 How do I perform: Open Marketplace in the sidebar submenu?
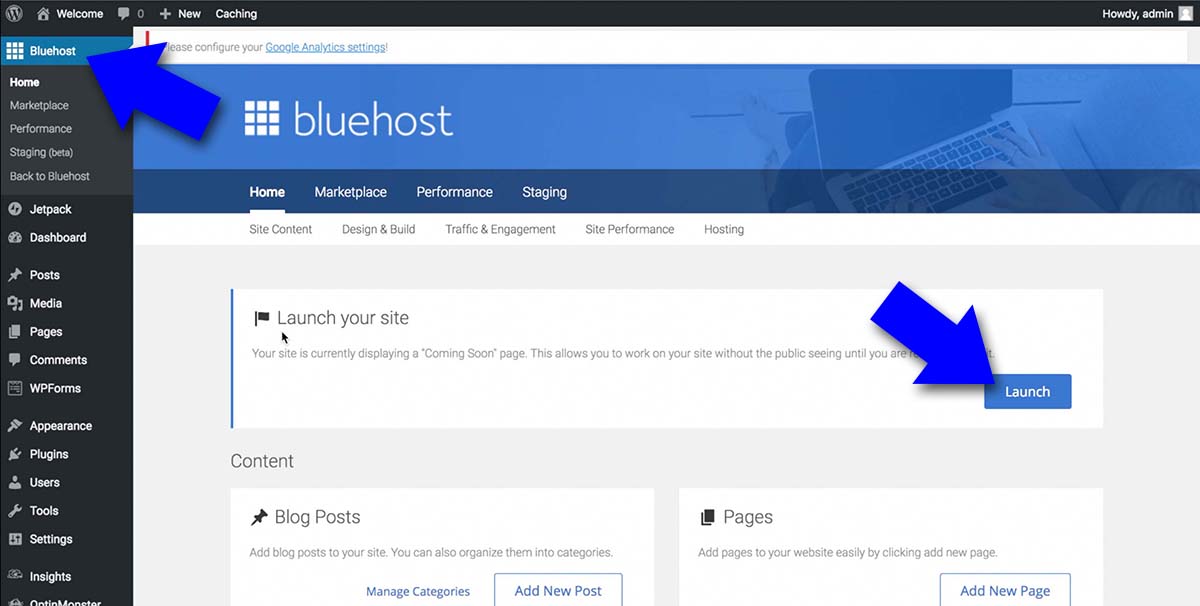(39, 105)
